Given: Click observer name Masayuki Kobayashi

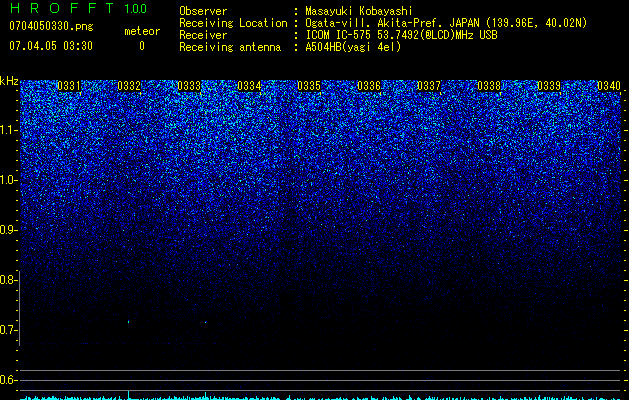Looking at the screenshot, I should [359, 11].
